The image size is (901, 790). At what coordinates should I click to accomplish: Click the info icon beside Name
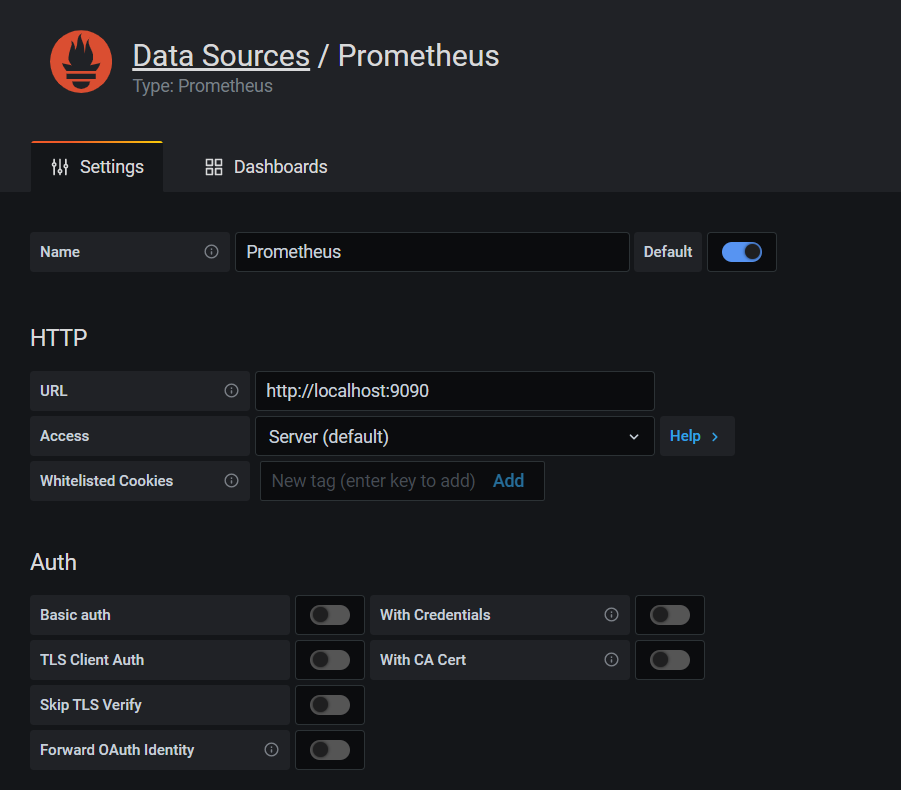click(x=211, y=252)
